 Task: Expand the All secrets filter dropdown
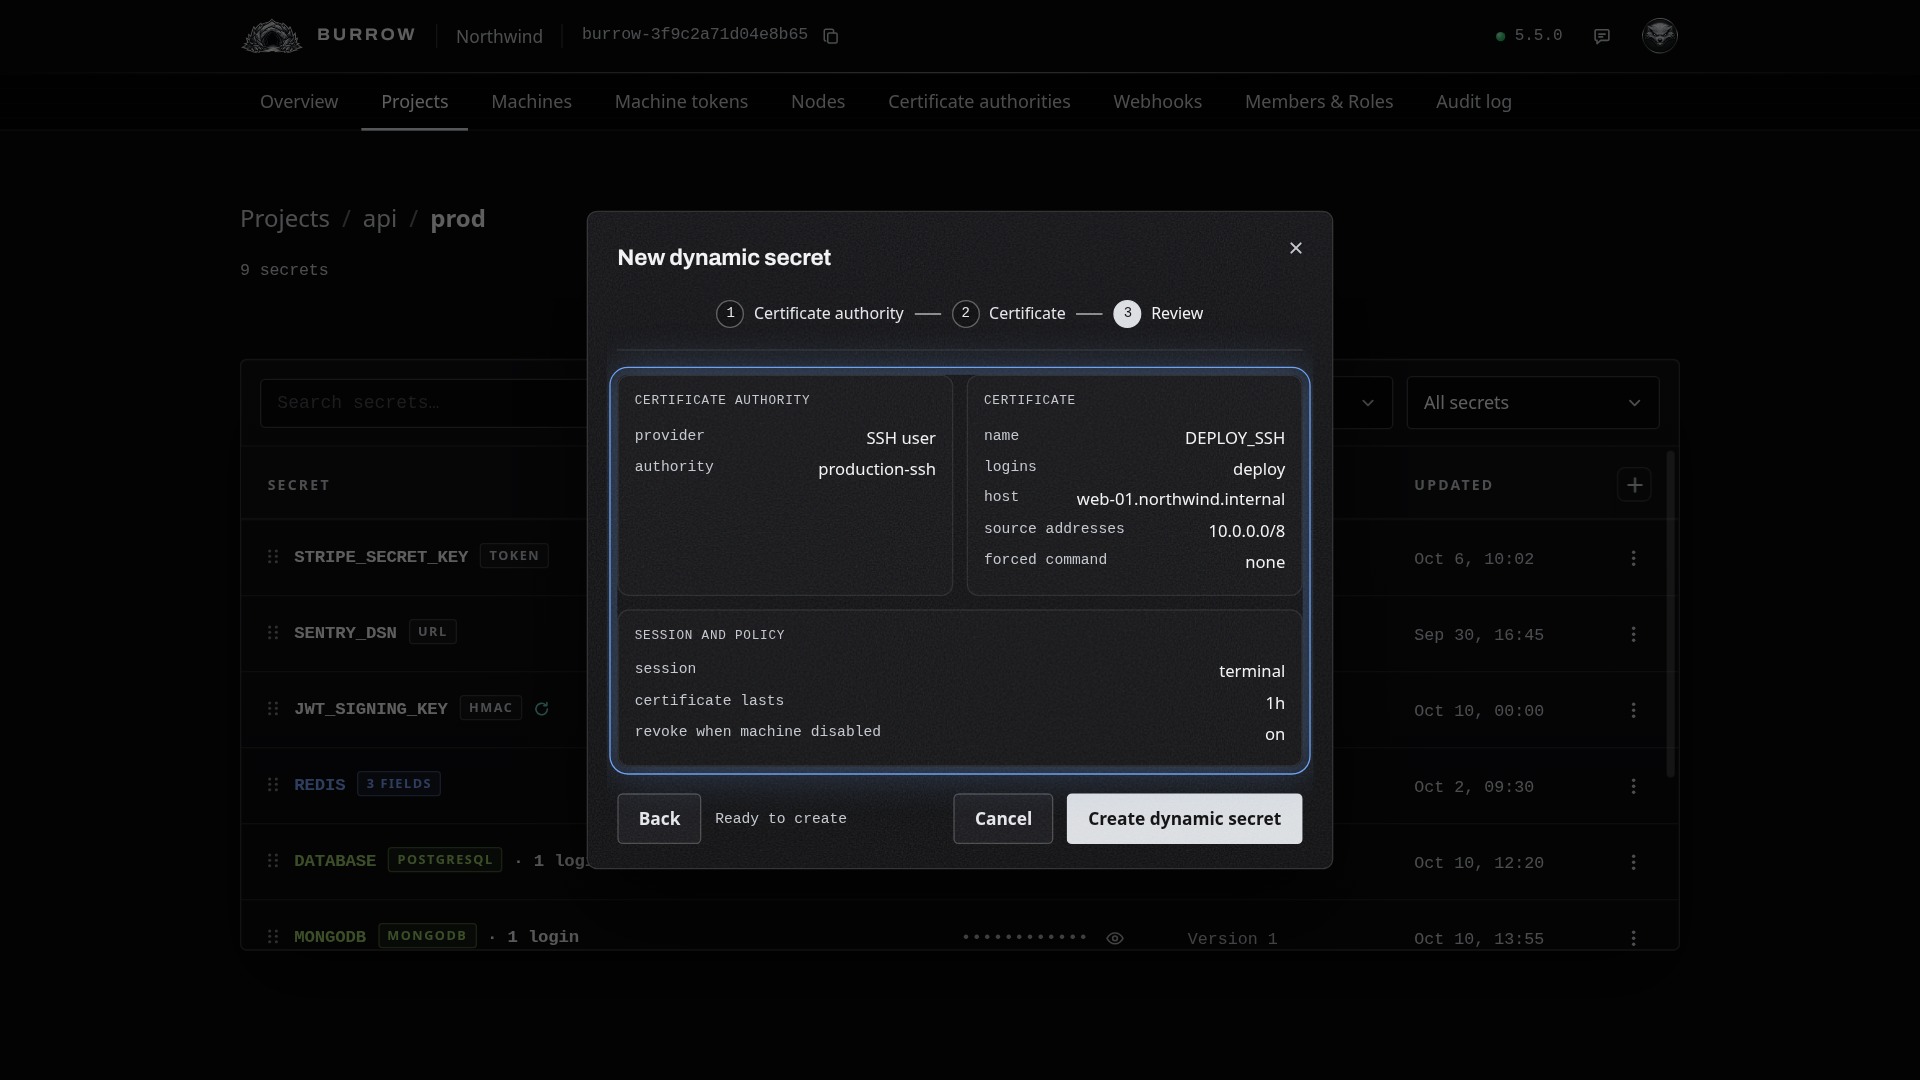point(1533,403)
